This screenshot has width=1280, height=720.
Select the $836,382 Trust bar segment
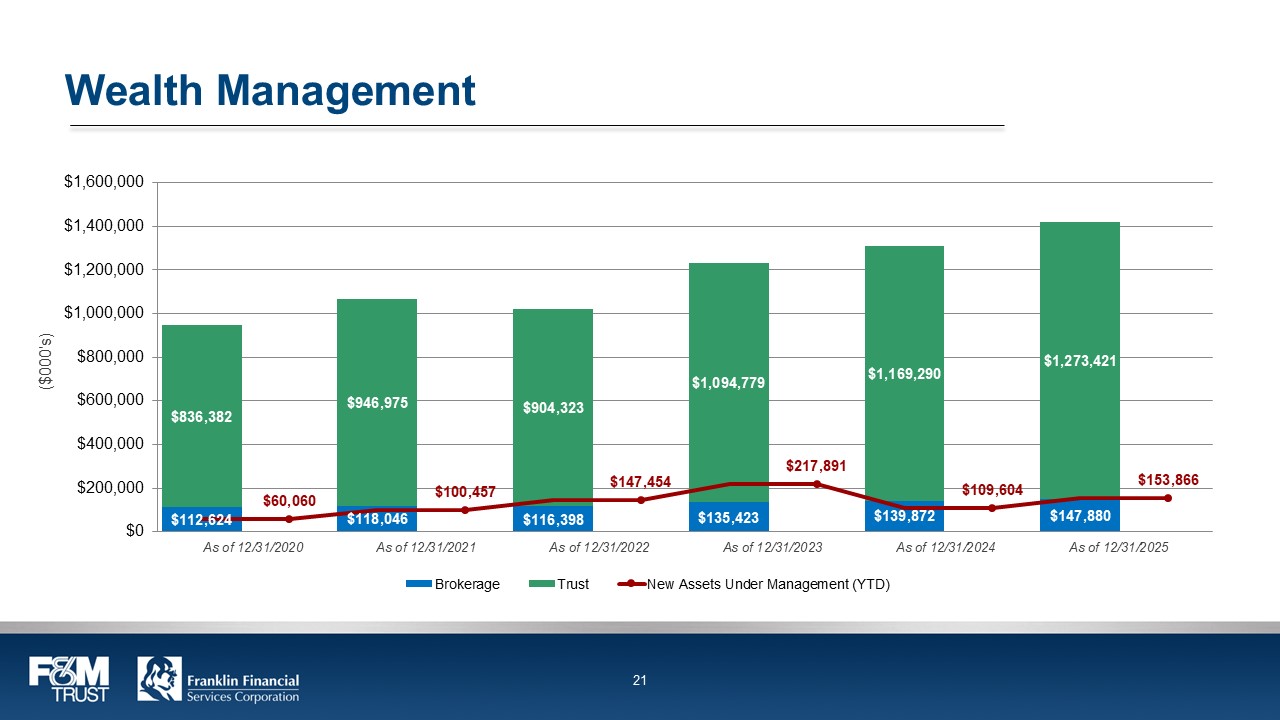202,416
